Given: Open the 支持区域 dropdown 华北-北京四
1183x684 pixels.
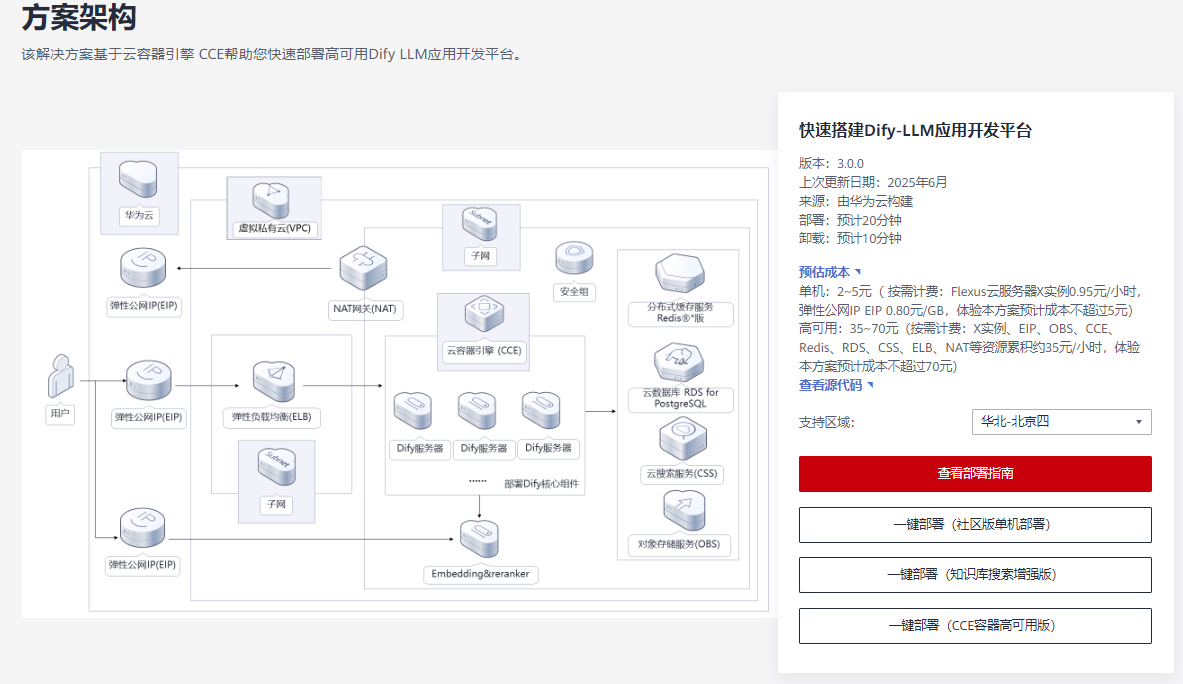Looking at the screenshot, I should [x=1062, y=422].
